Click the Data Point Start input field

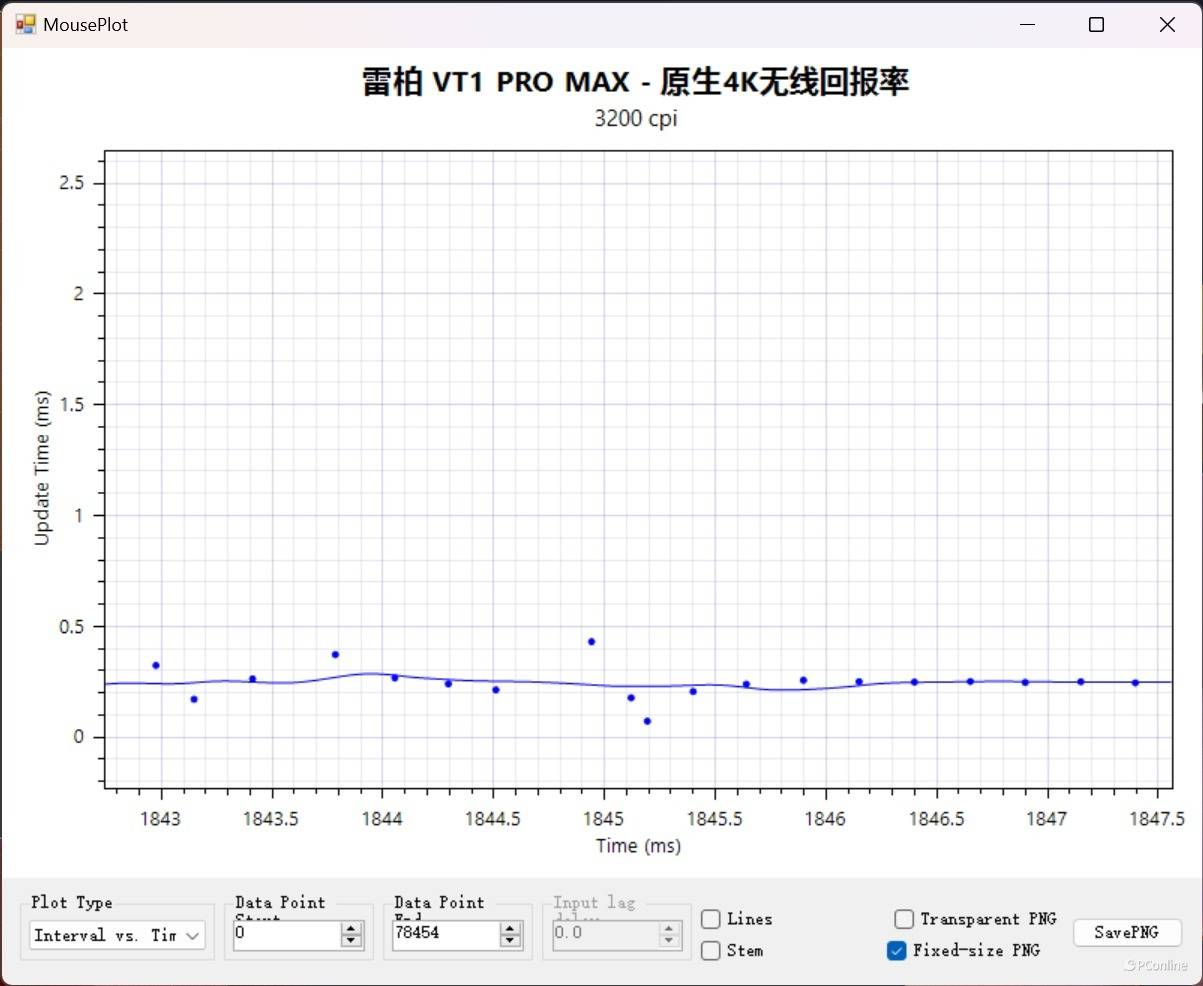[x=287, y=935]
